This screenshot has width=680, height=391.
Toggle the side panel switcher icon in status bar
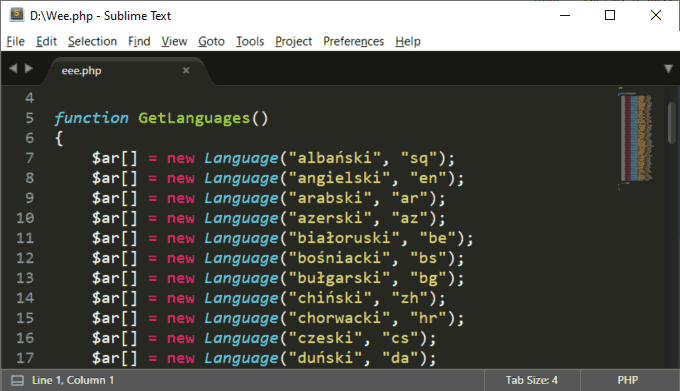point(17,381)
